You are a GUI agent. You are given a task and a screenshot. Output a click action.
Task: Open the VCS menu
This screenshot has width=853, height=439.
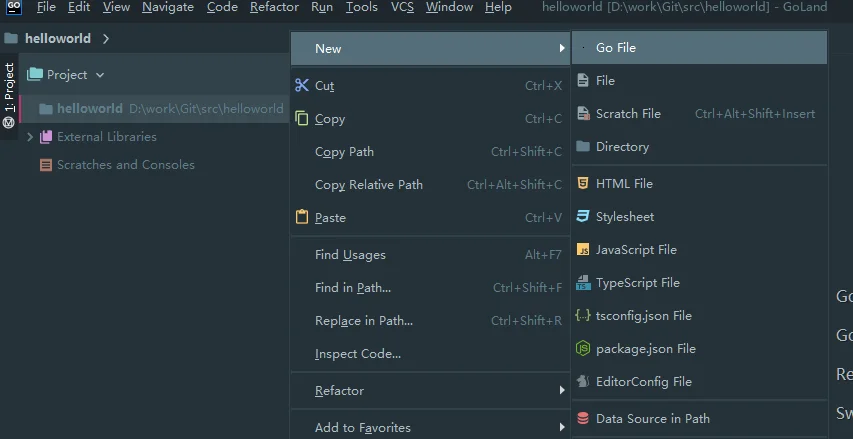402,7
